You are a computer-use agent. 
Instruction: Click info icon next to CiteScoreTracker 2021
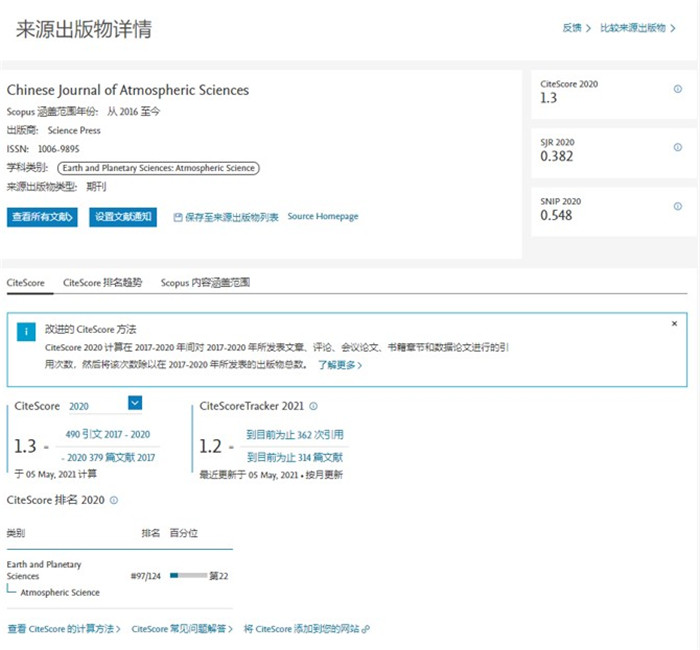point(313,406)
